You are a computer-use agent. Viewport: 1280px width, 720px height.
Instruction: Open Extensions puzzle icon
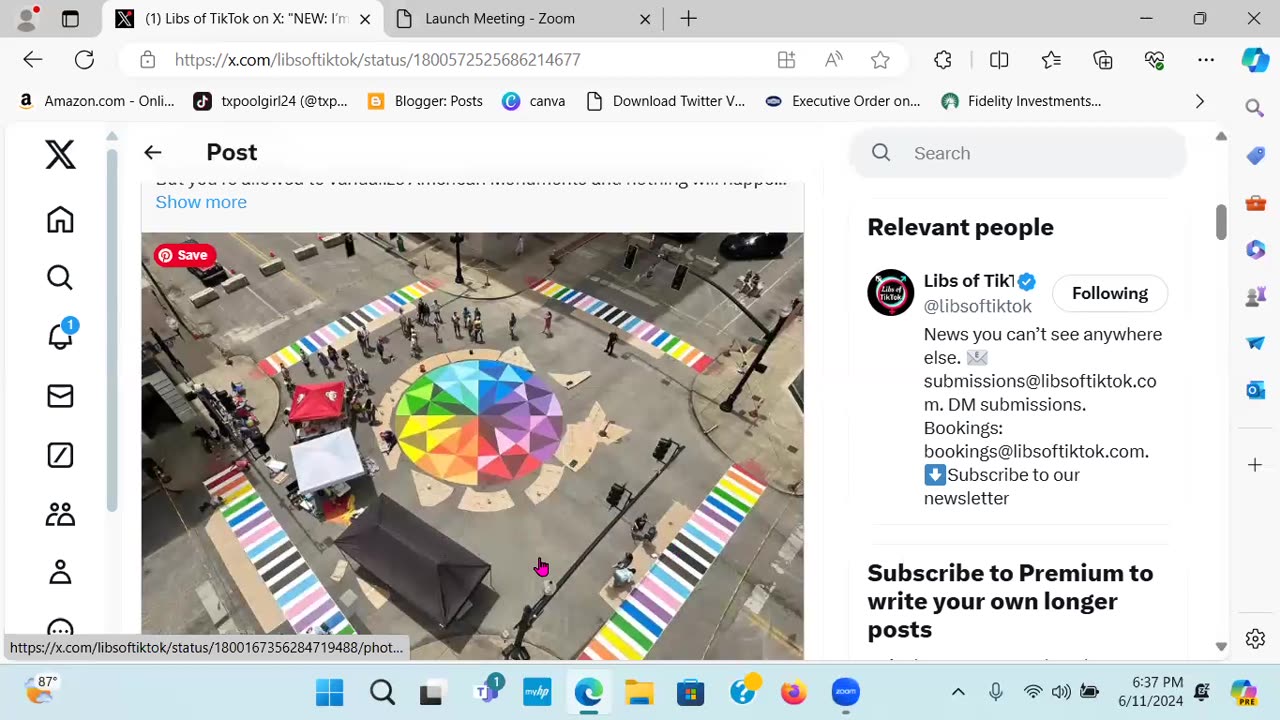[x=943, y=60]
